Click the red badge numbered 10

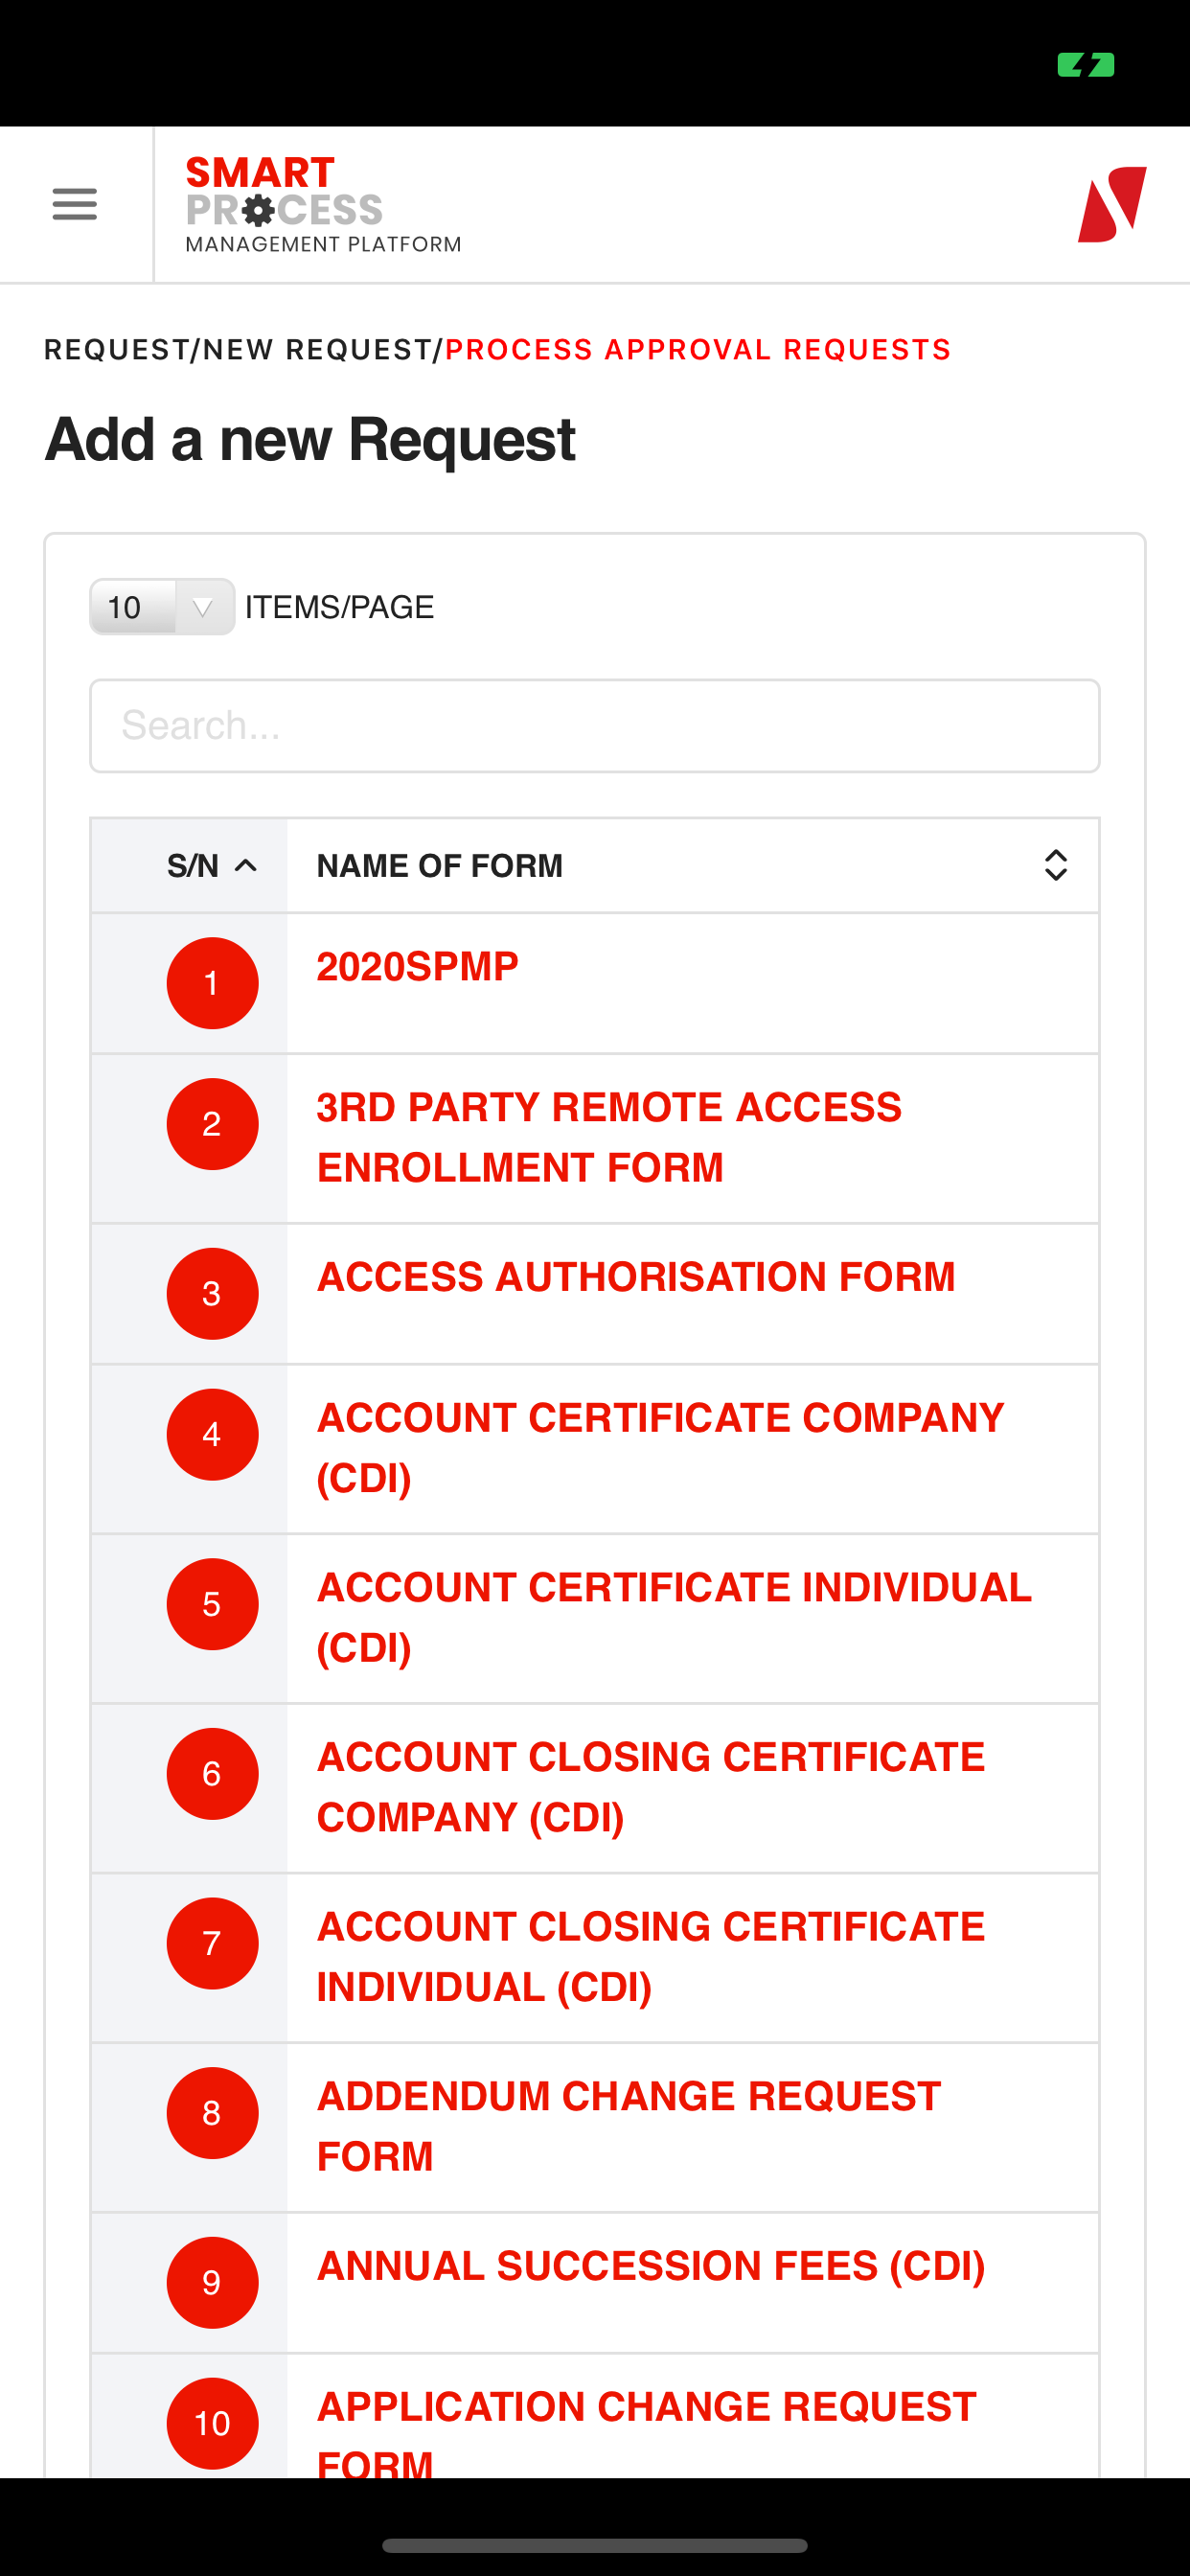tap(212, 2424)
